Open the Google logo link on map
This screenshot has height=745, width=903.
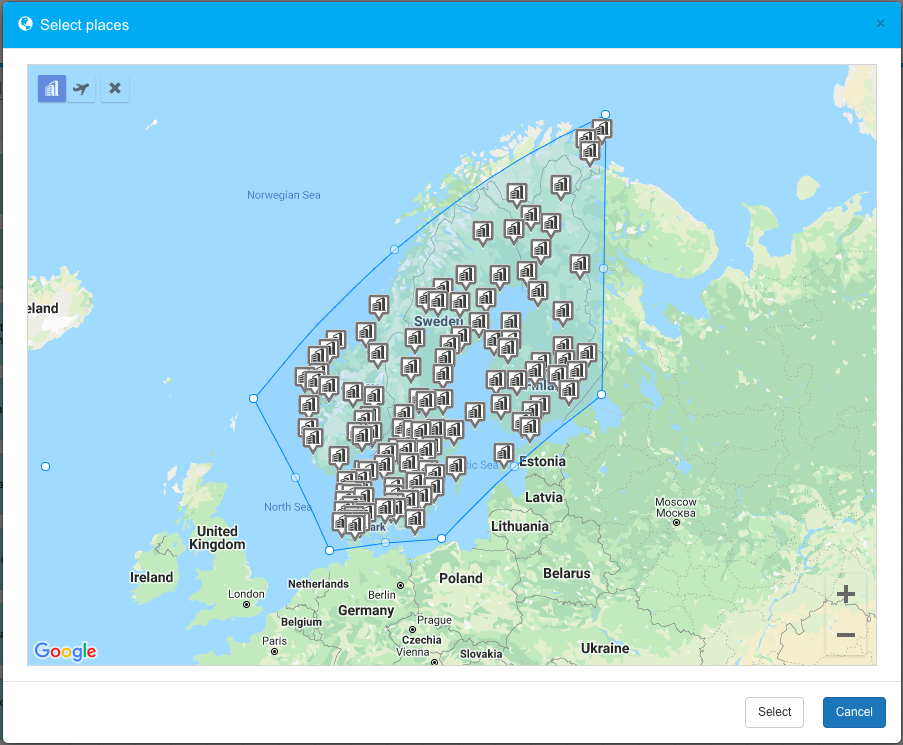(x=65, y=651)
